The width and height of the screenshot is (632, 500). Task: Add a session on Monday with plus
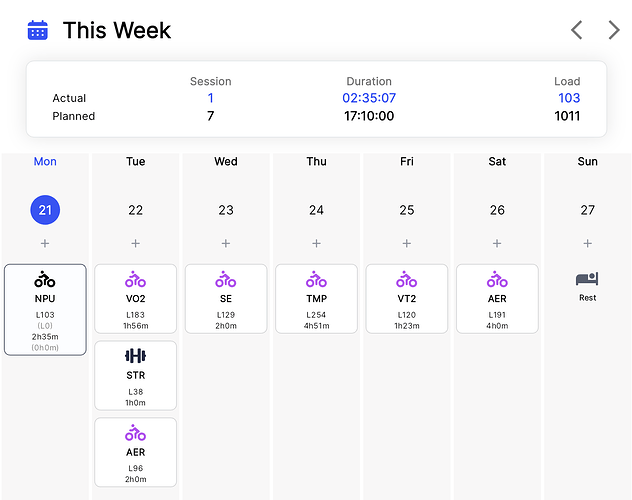click(x=45, y=243)
